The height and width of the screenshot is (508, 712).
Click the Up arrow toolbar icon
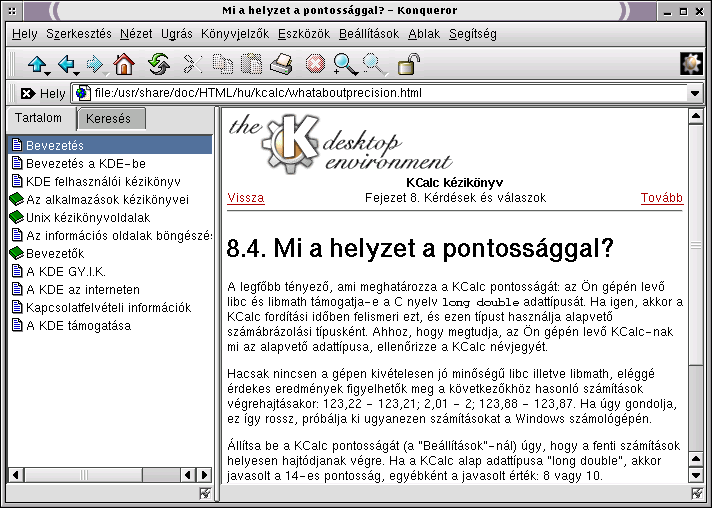point(36,64)
